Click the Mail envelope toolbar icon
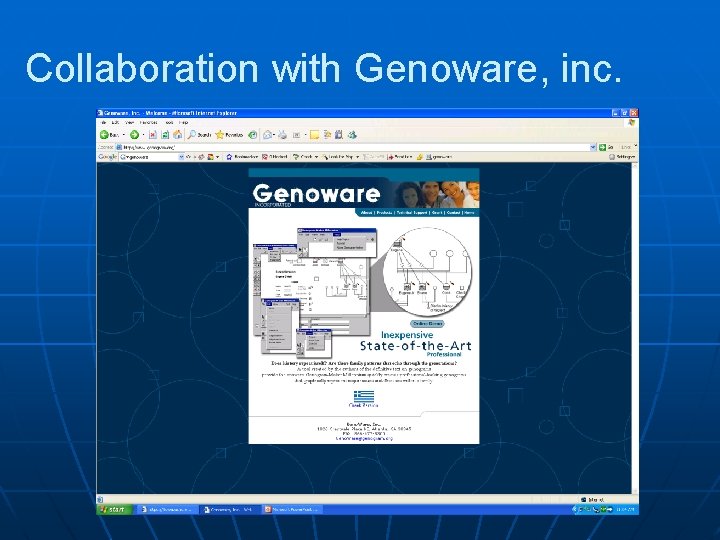The width and height of the screenshot is (720, 540). pos(267,135)
